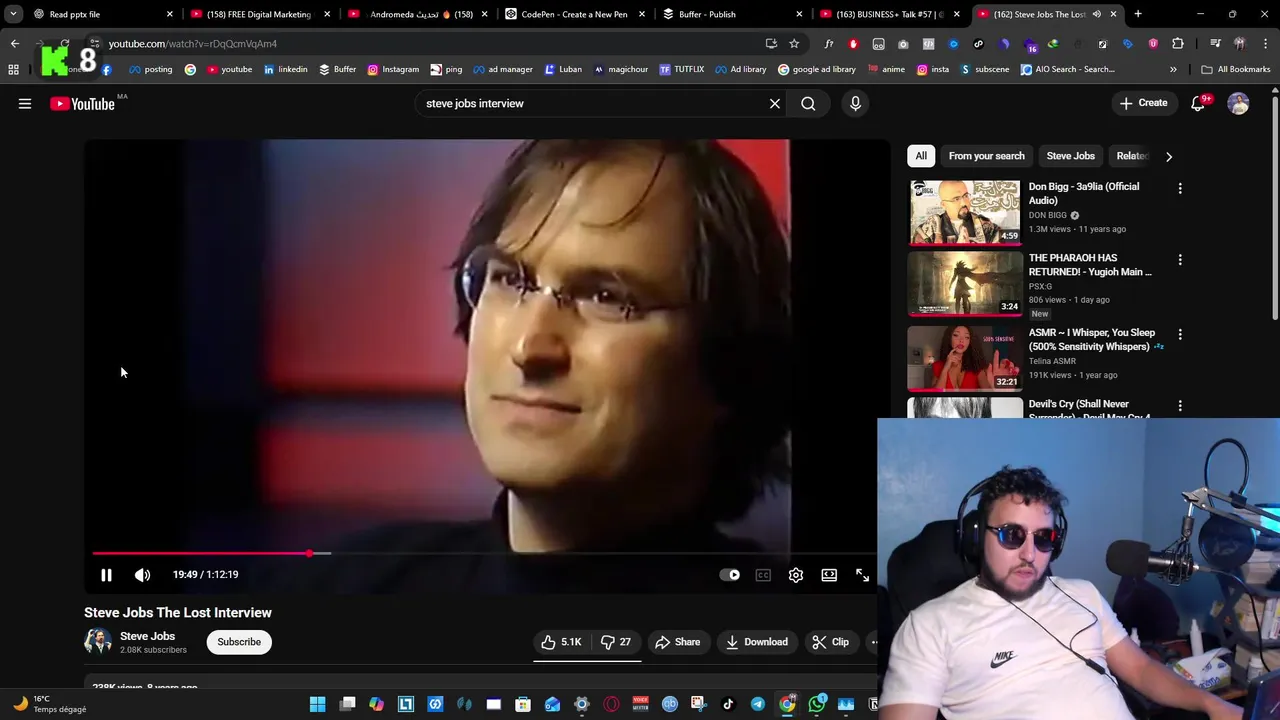Screen dimensions: 1280x720
Task: Clear the search query with X
Action: (x=775, y=103)
